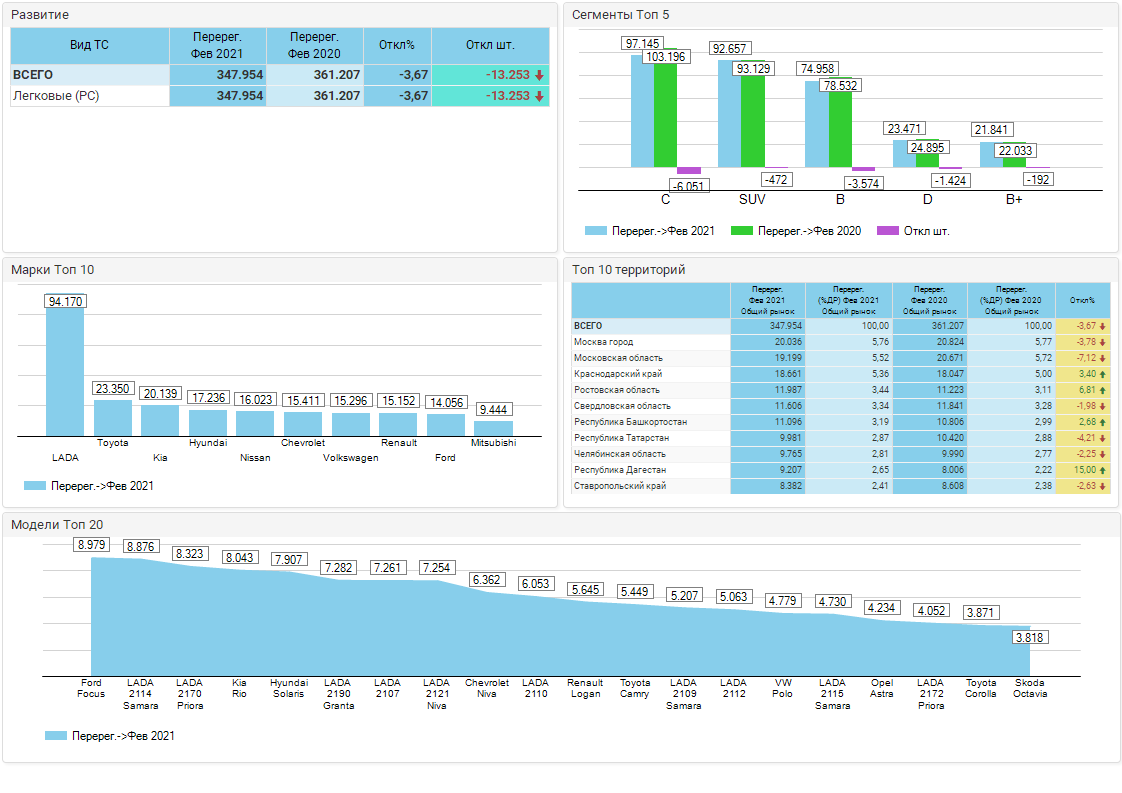Click the red arrow in the Легковые (PC) row
The height and width of the screenshot is (793, 1122).
click(x=539, y=97)
